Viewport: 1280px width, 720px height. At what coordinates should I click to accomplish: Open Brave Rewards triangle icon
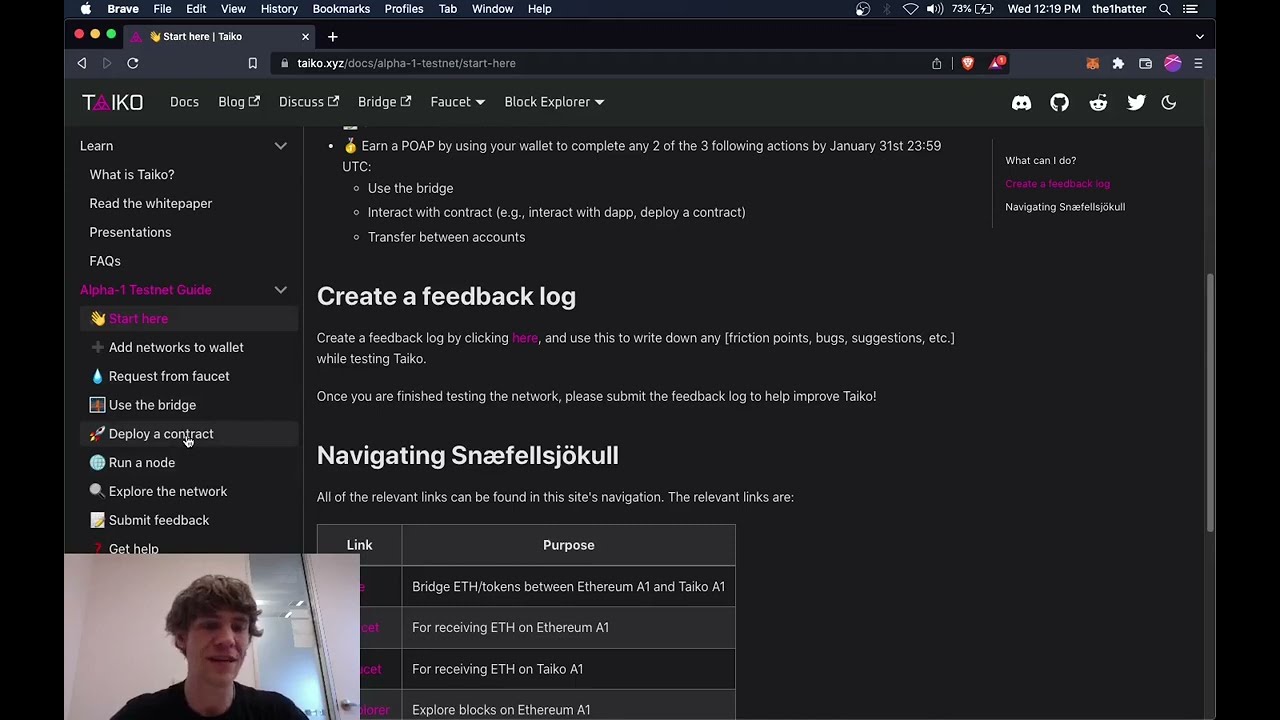coord(997,63)
